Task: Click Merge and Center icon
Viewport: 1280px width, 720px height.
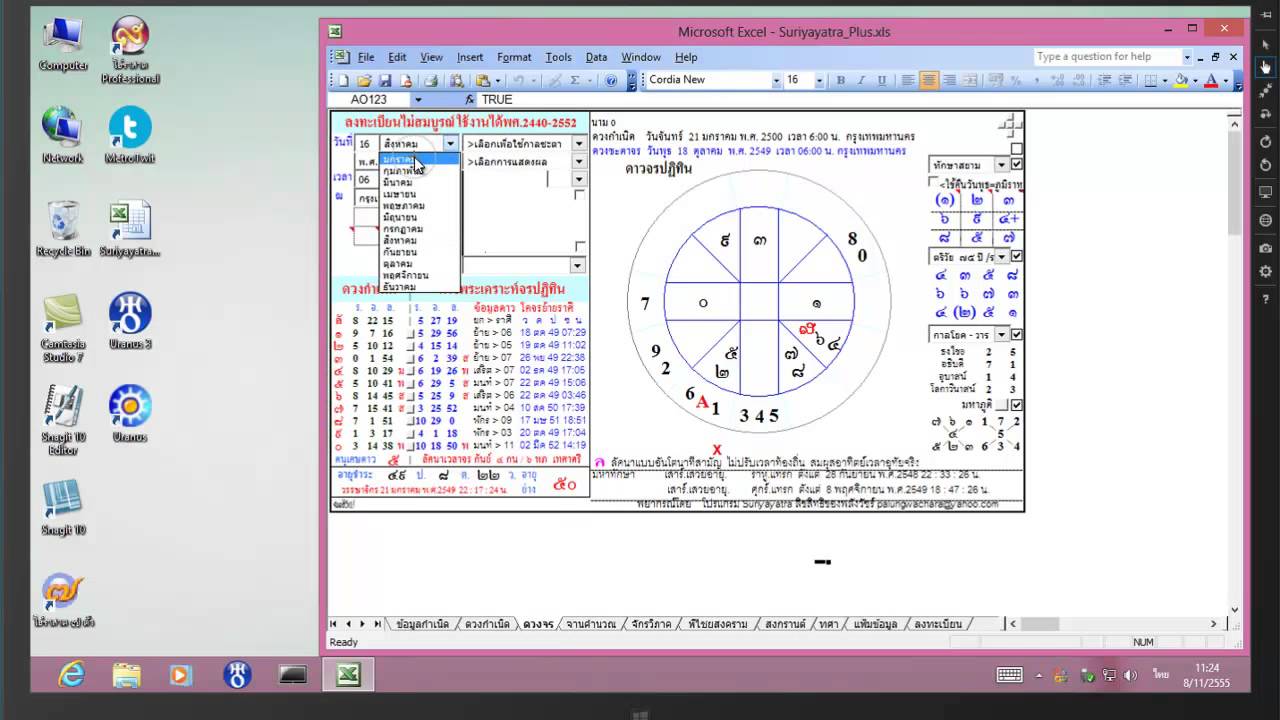Action: pyautogui.click(x=970, y=81)
